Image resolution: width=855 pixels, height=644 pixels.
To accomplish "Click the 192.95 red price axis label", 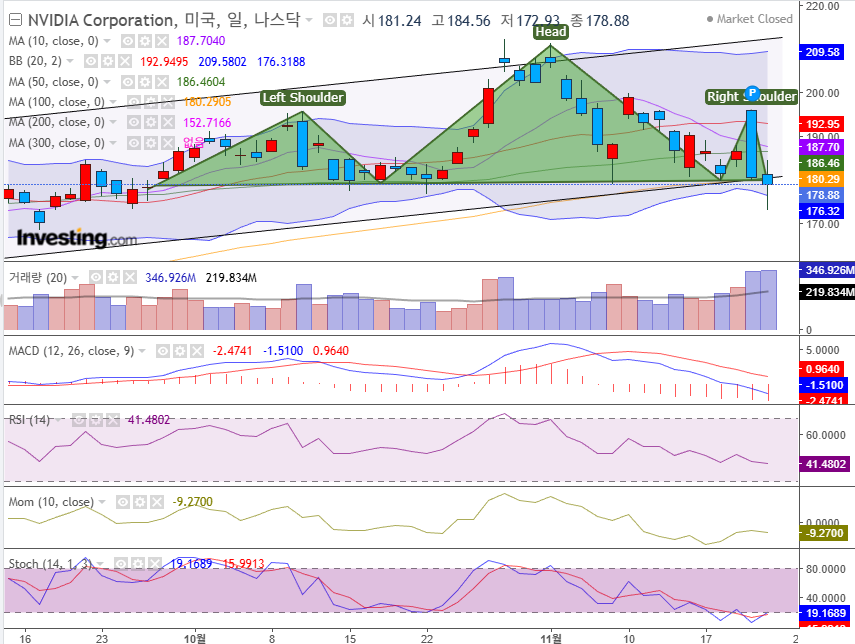I will [822, 124].
